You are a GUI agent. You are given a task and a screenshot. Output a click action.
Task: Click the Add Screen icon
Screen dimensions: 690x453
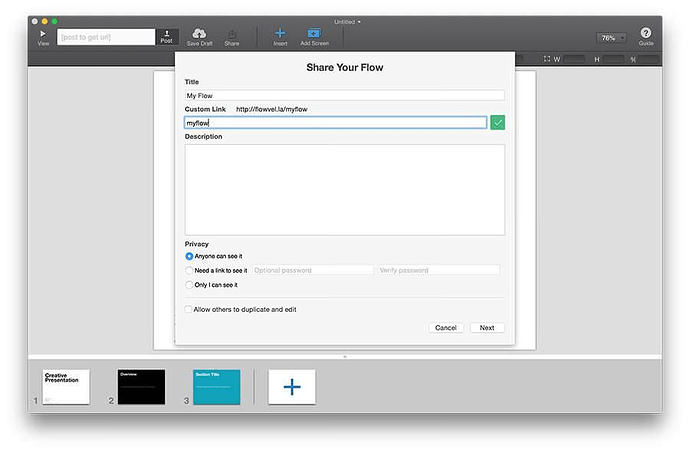314,33
